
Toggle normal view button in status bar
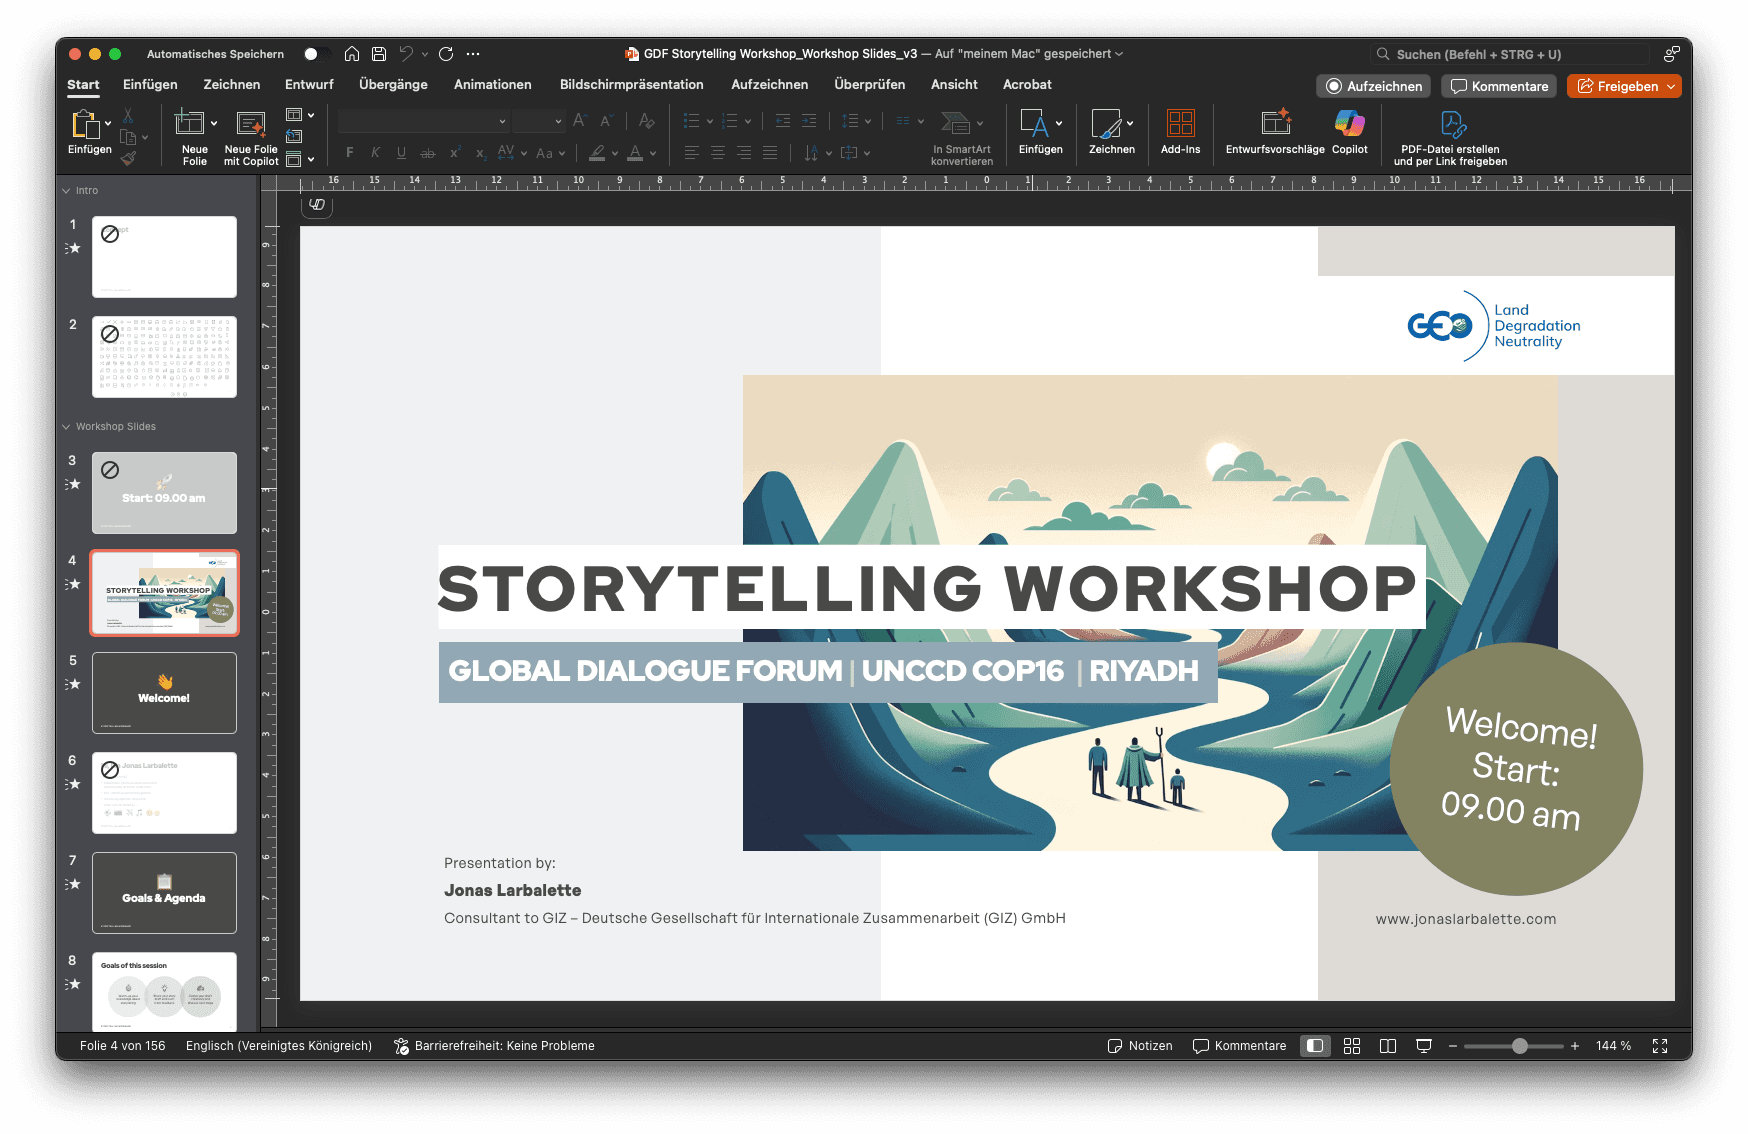tap(1315, 1046)
